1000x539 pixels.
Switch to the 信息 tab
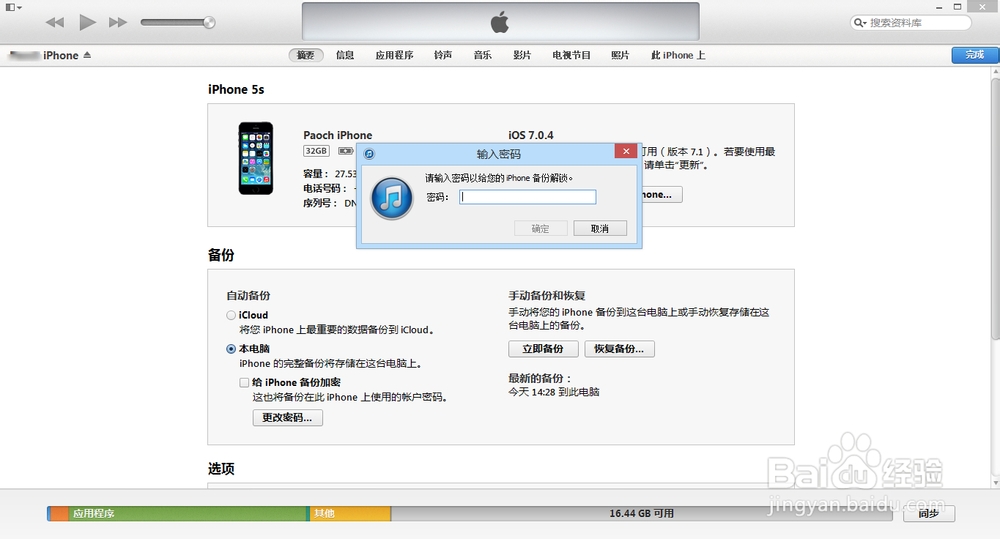tap(345, 55)
